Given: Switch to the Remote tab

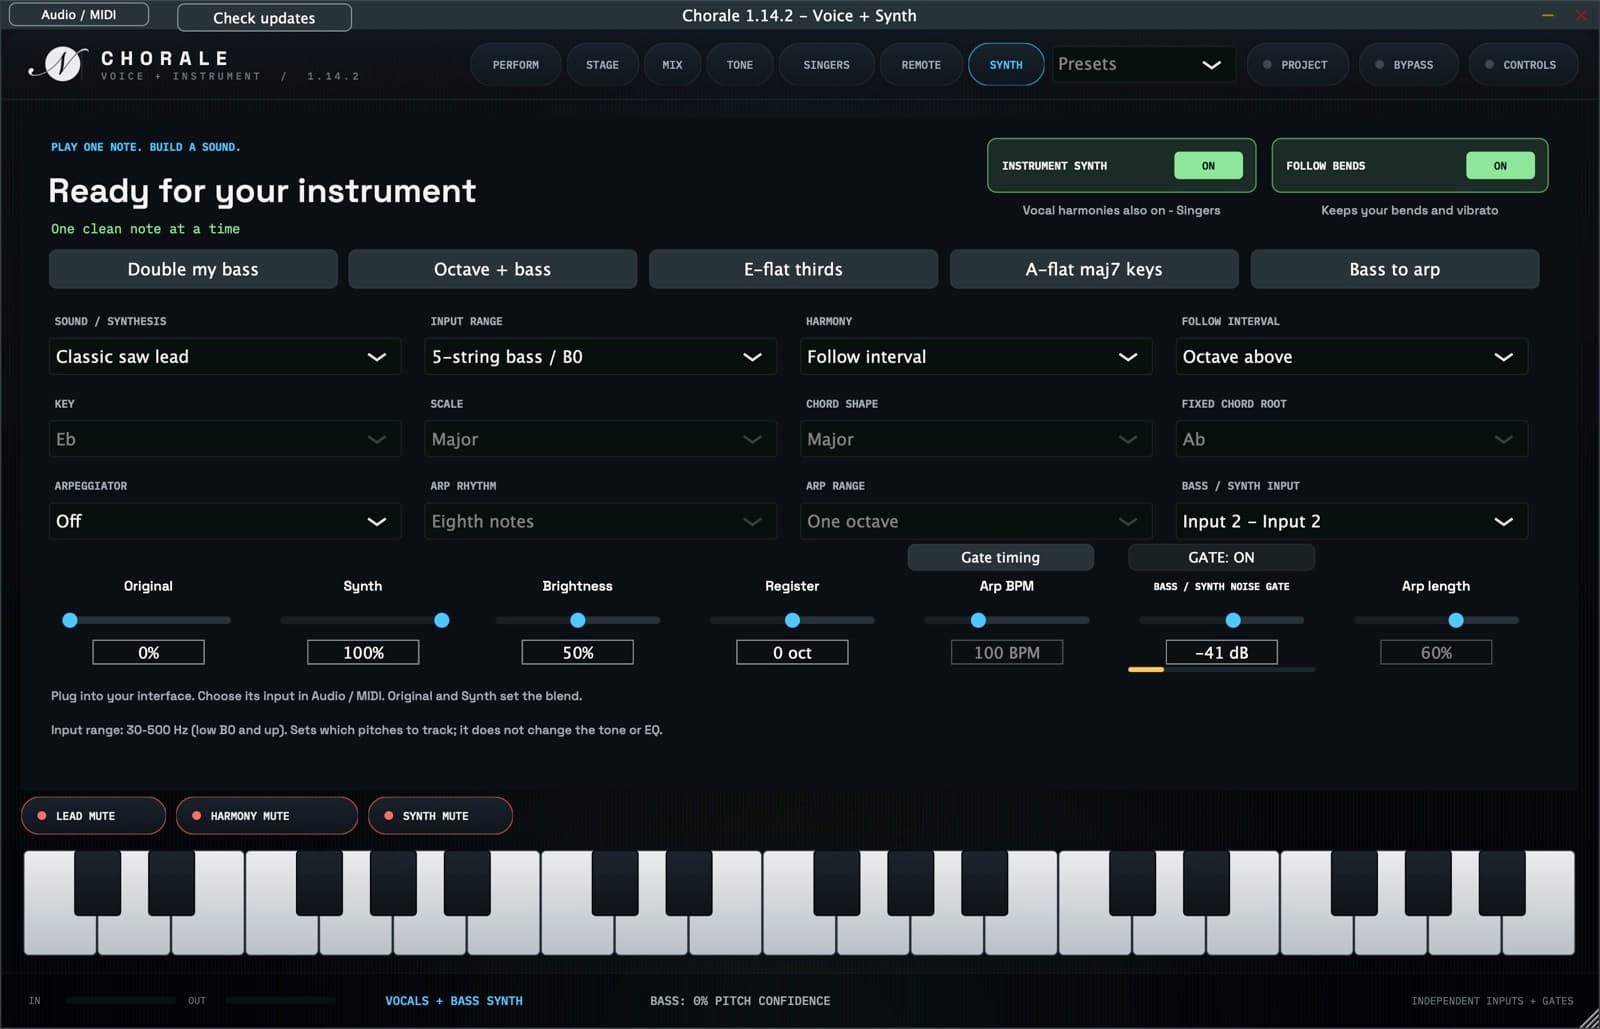Looking at the screenshot, I should [921, 65].
